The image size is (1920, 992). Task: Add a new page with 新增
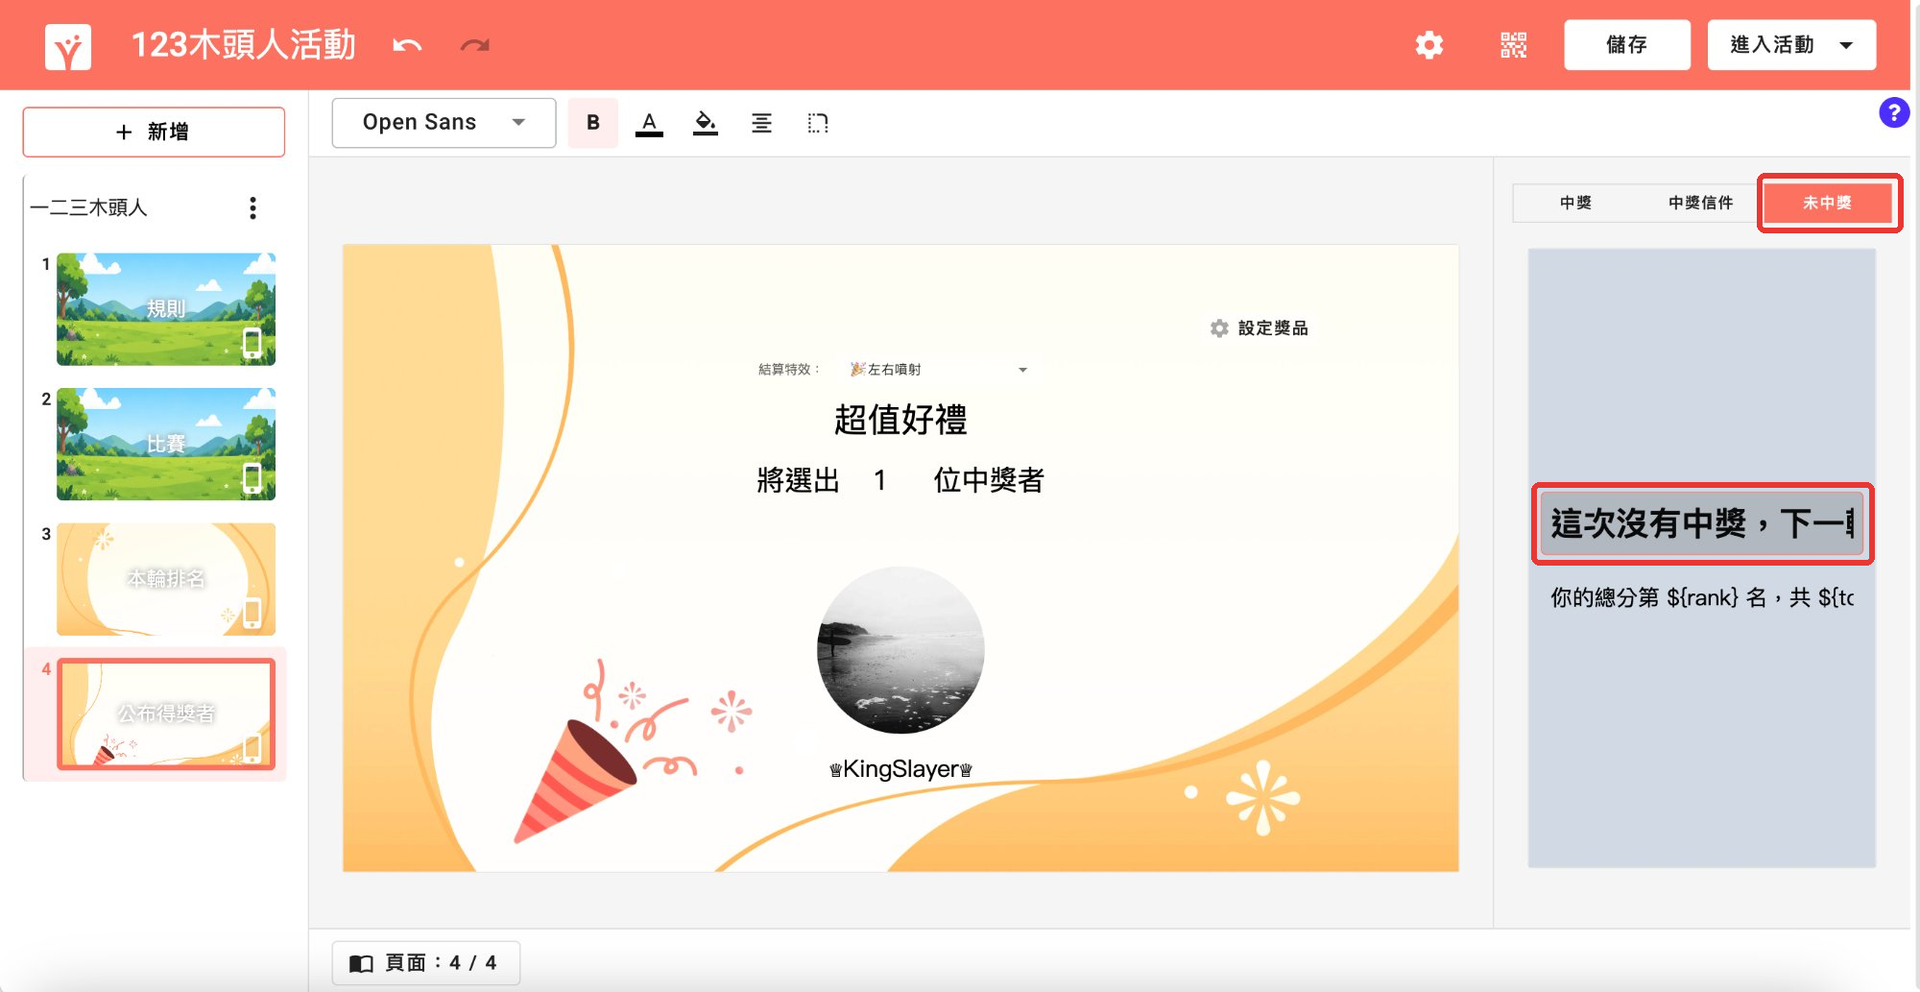[154, 132]
